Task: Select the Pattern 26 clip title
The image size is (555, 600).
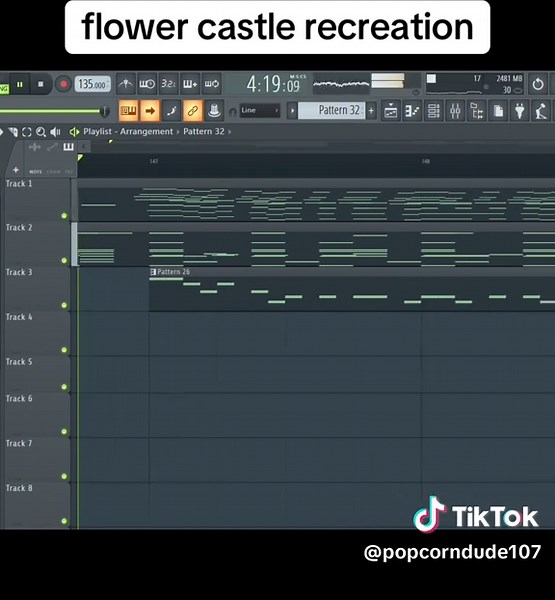Action: coord(173,272)
